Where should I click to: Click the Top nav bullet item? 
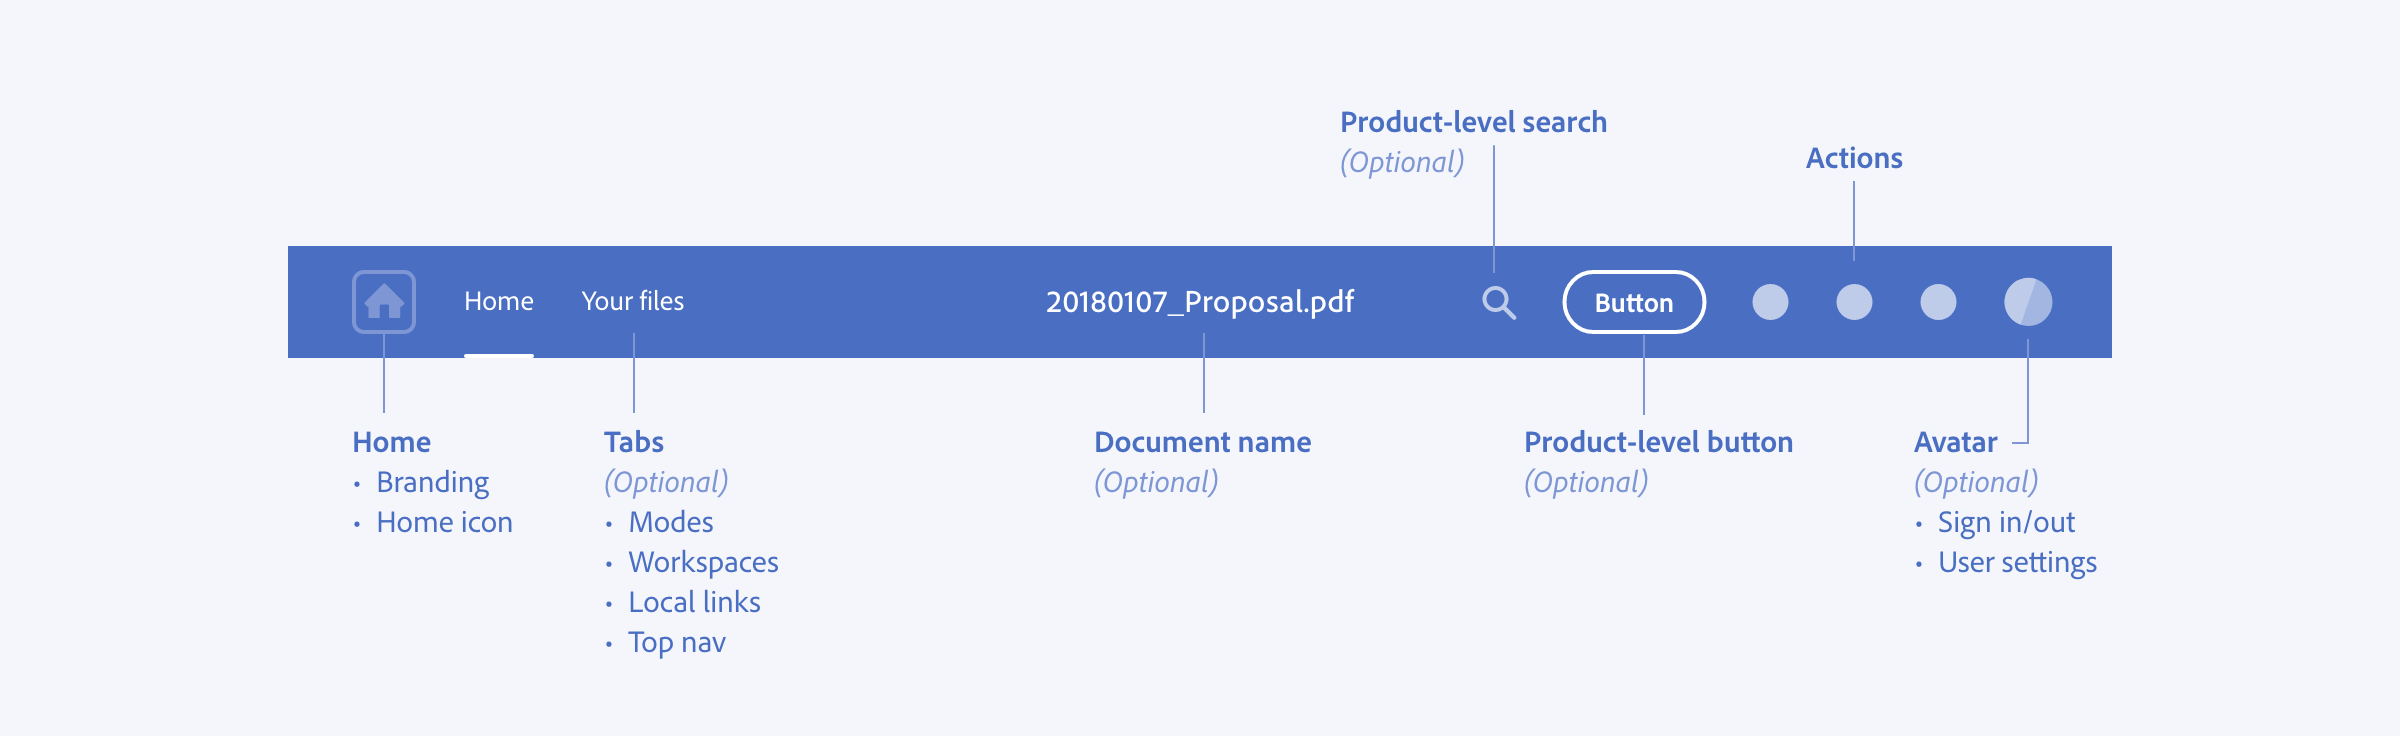point(677,642)
